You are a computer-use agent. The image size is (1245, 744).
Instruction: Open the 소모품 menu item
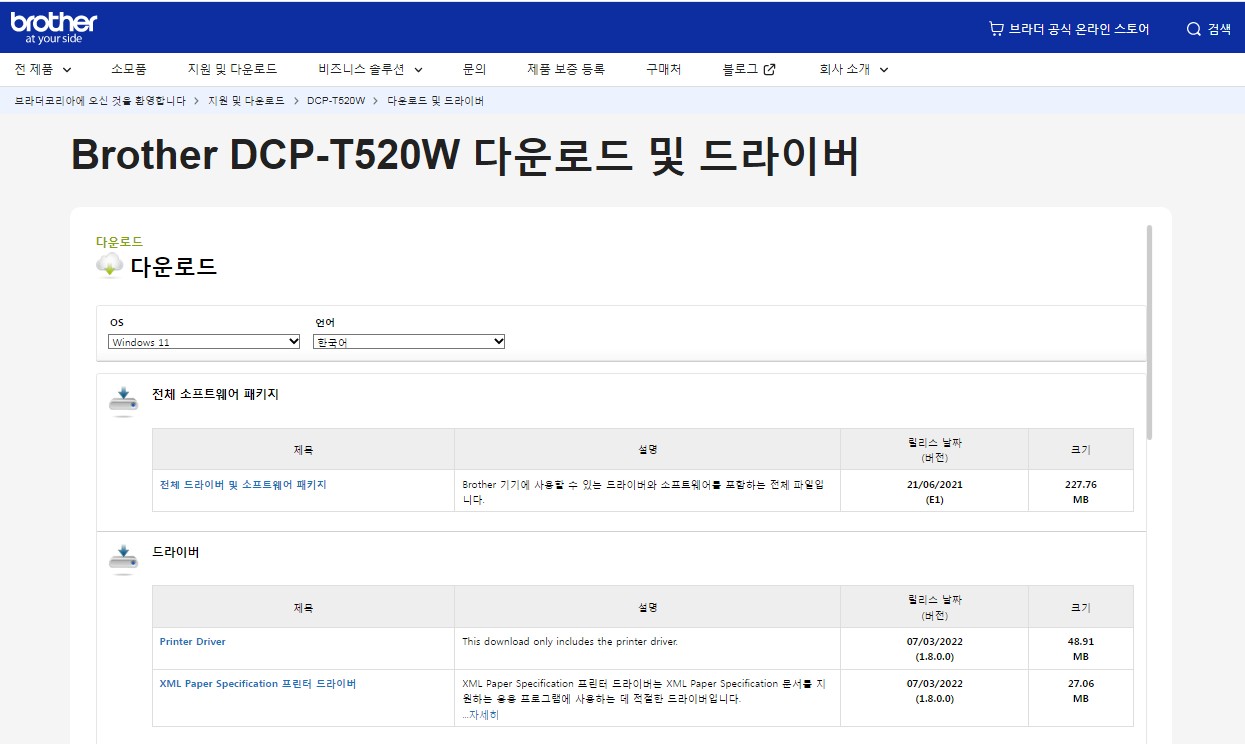129,70
